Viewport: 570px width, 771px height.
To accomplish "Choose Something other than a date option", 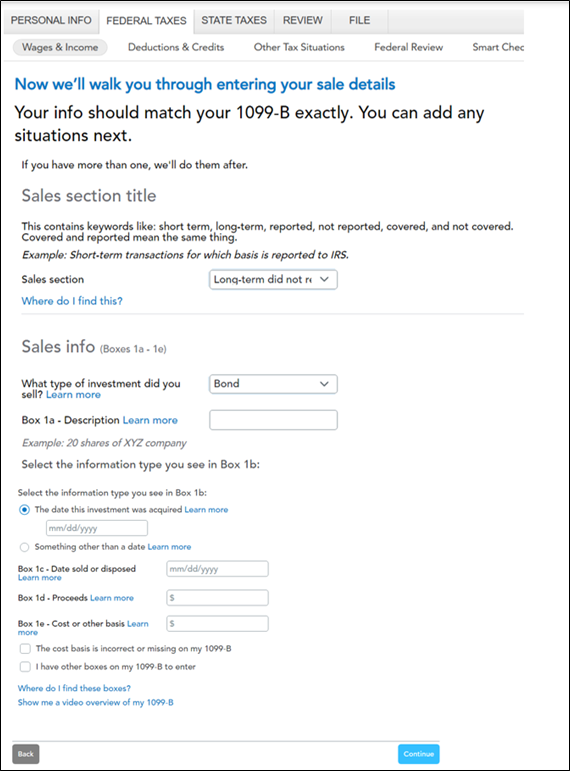I will [24, 547].
